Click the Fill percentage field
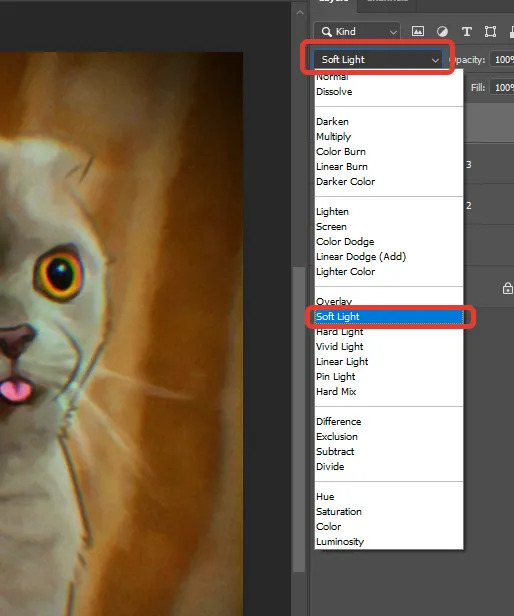514x616 pixels. click(502, 87)
